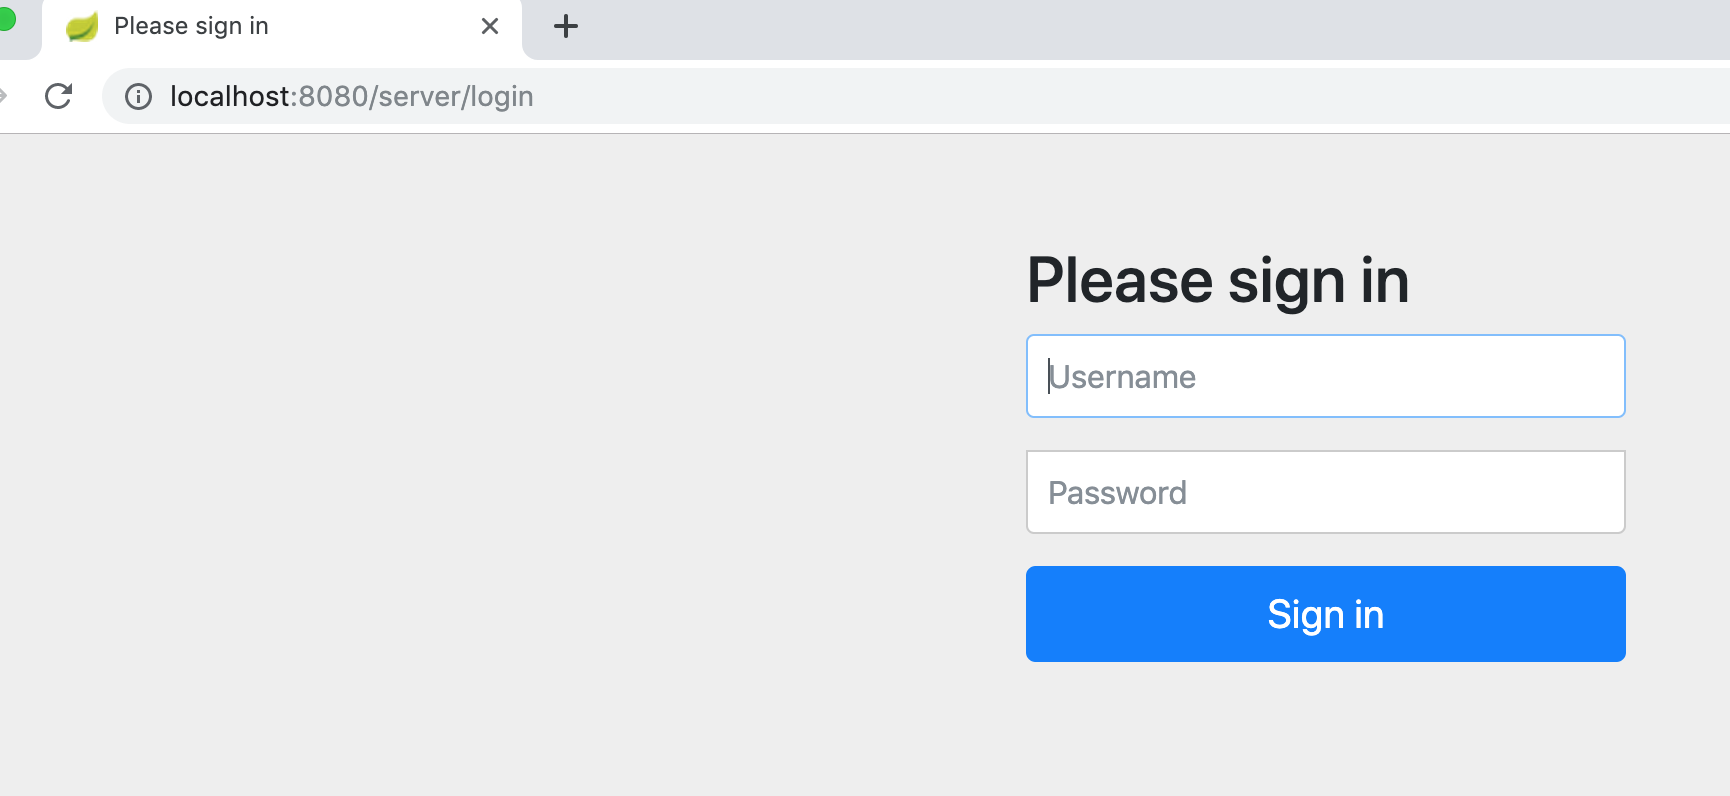Click the empty tab strip beside the plus button
The height and width of the screenshot is (796, 1730).
pos(1100,26)
